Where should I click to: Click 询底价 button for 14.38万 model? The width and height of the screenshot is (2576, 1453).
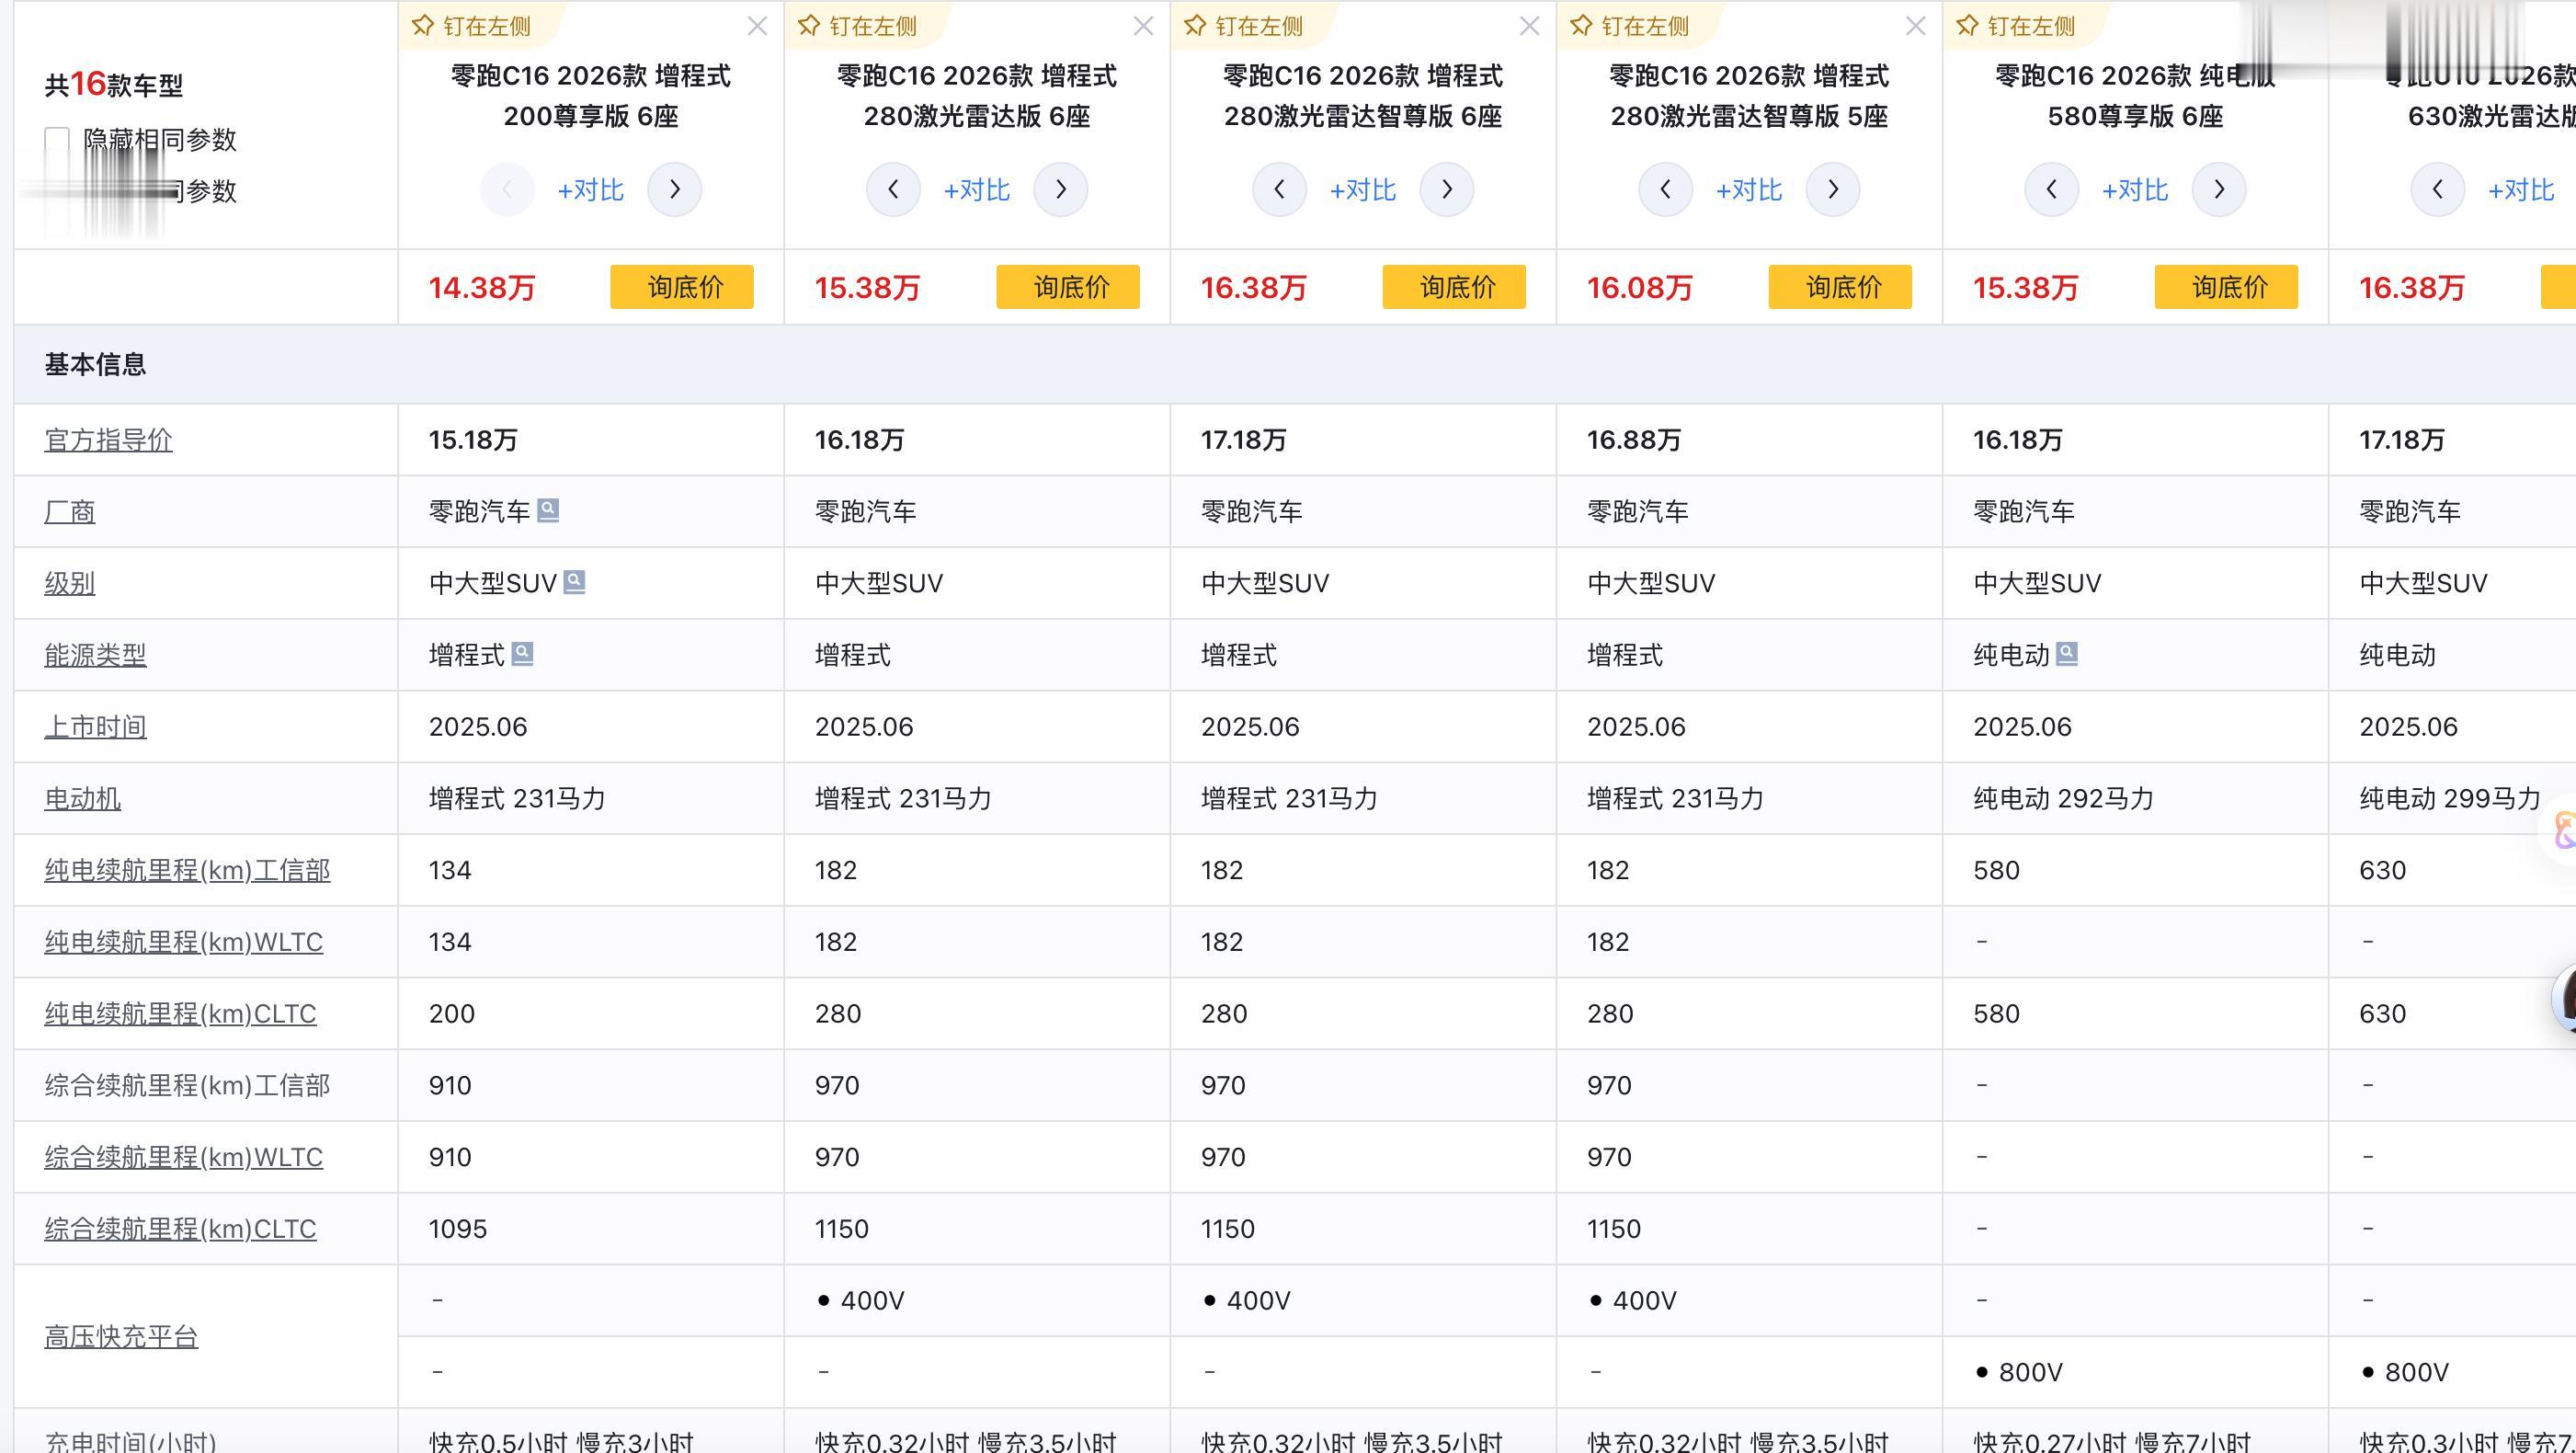pos(682,287)
